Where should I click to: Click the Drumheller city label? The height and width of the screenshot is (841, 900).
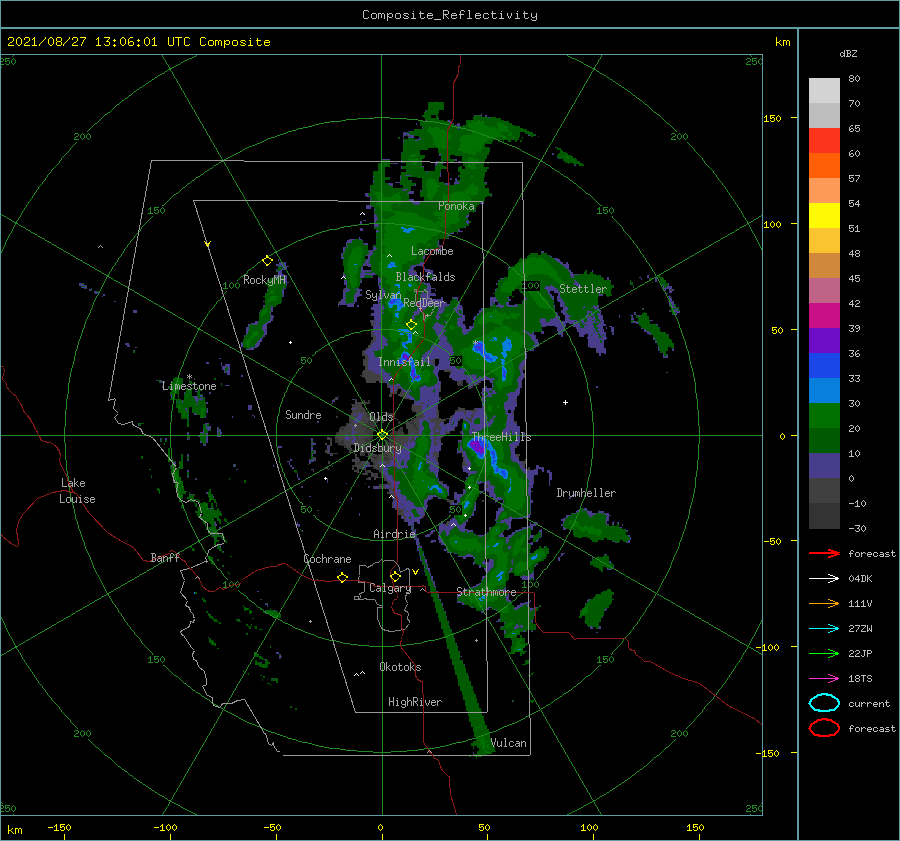pyautogui.click(x=586, y=493)
